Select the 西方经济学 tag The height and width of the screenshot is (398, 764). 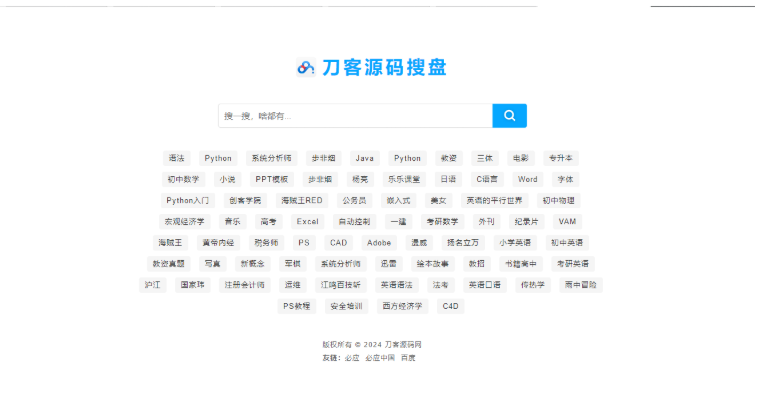click(402, 306)
